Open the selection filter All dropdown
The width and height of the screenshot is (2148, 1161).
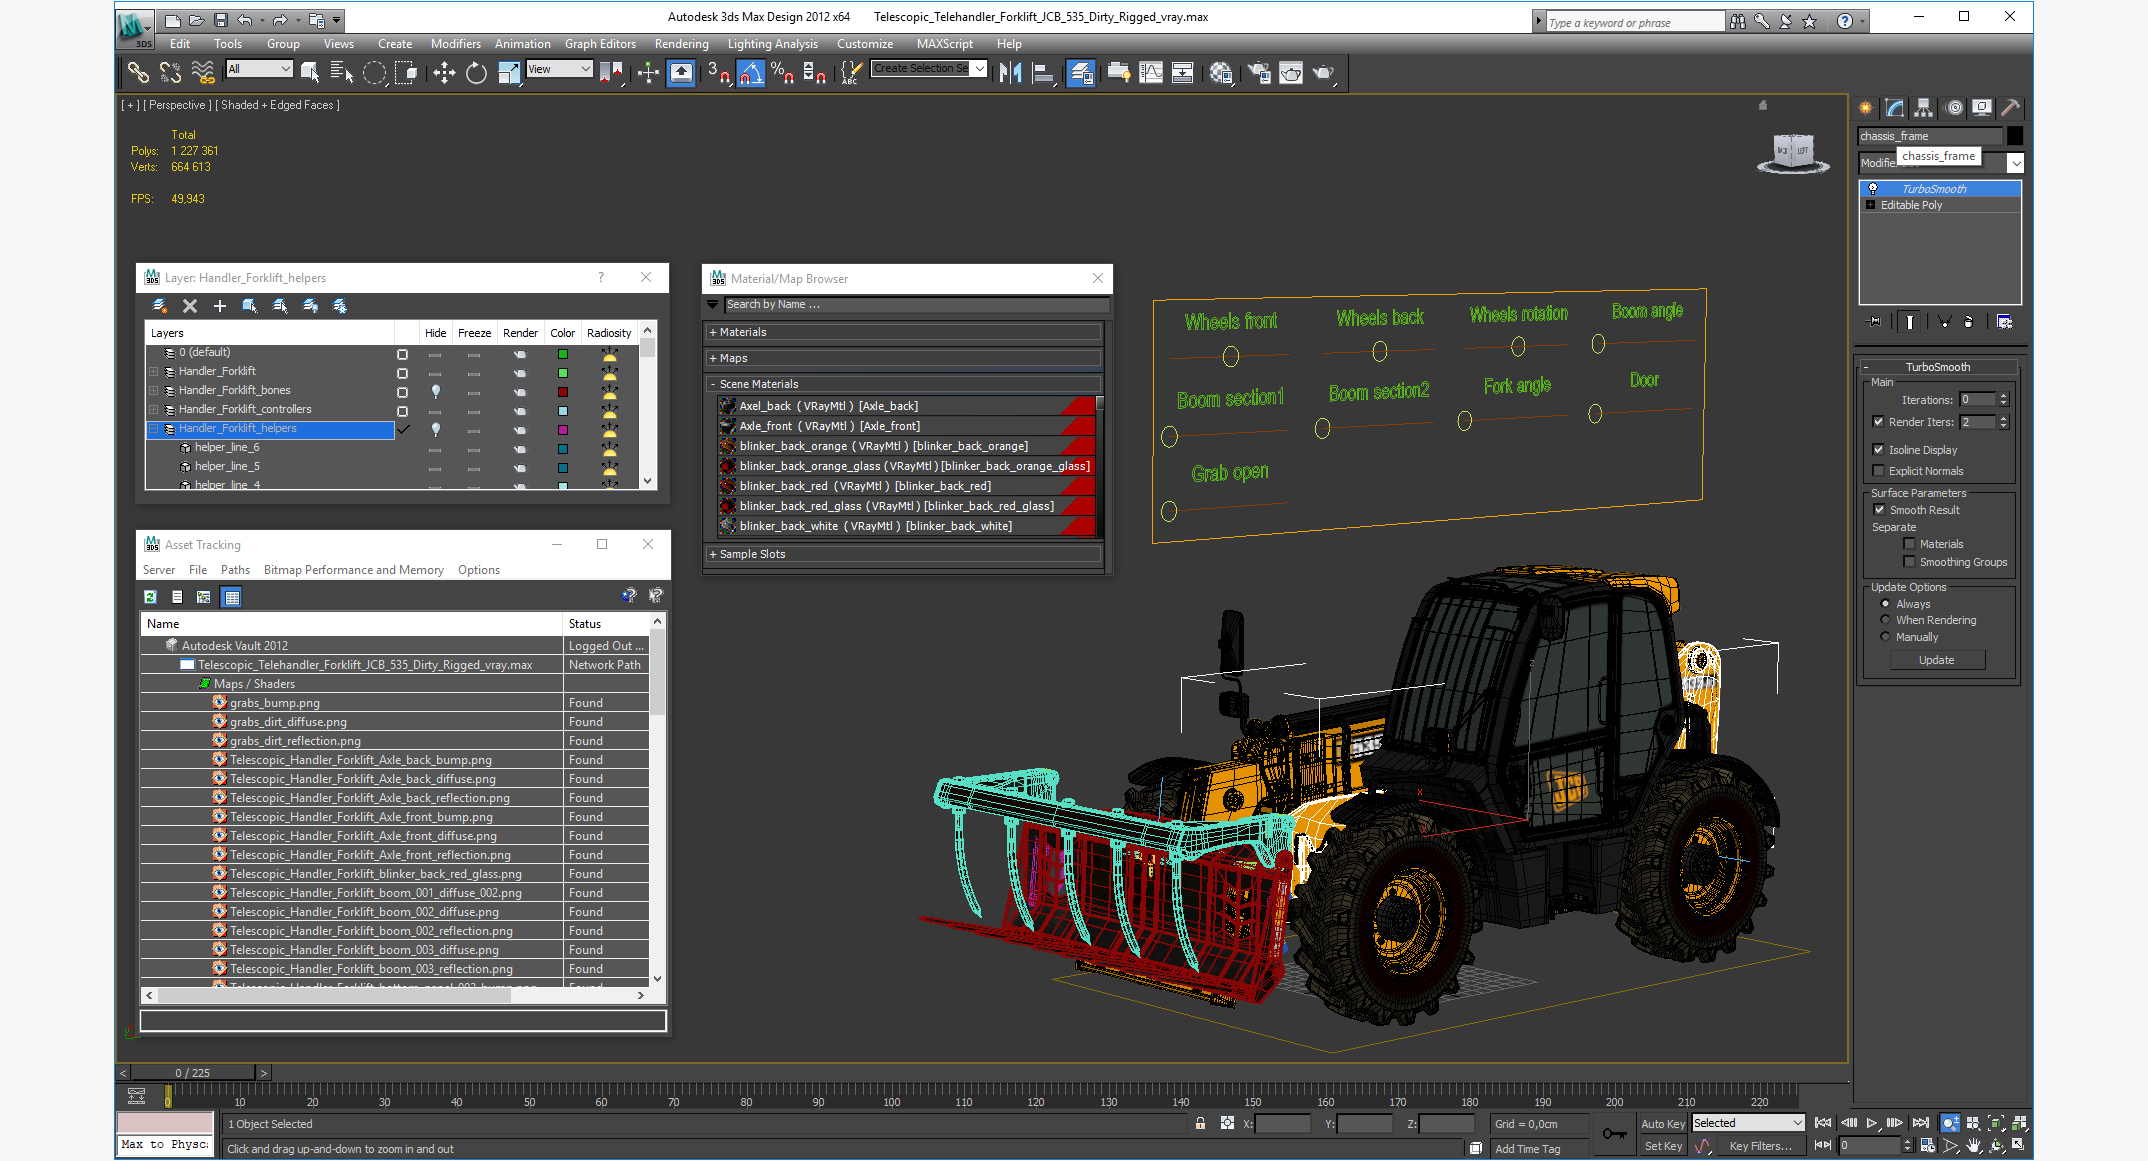[x=259, y=69]
